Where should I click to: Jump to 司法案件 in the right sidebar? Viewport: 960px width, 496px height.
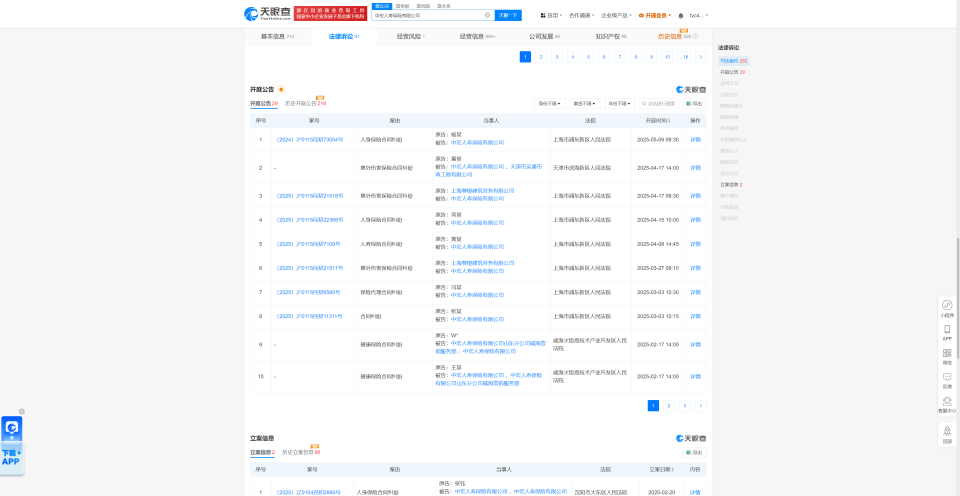(x=733, y=61)
